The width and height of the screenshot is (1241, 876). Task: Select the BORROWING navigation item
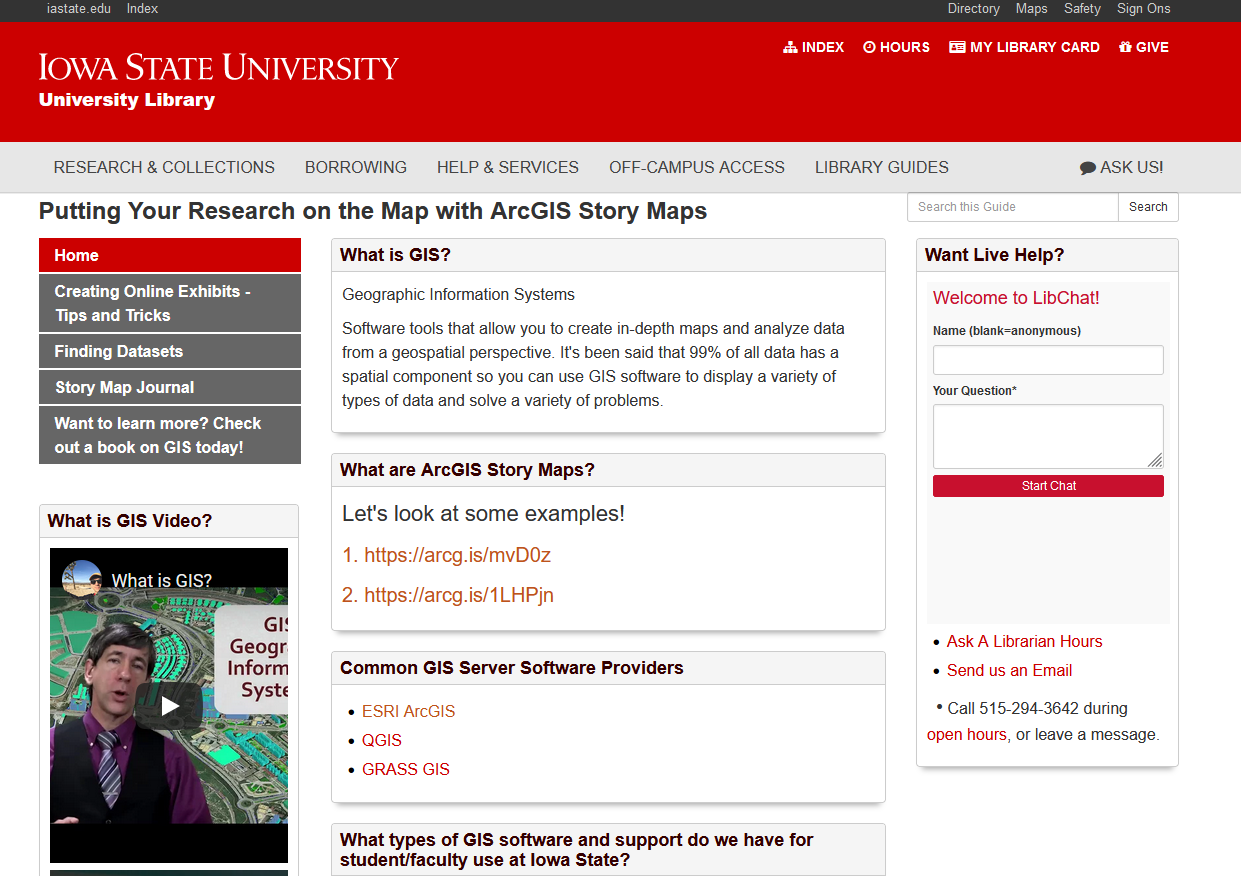(355, 167)
